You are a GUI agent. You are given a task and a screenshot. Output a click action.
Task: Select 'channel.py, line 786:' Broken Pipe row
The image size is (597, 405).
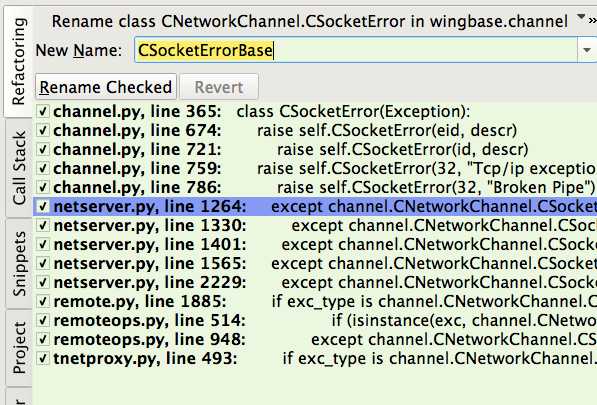(x=315, y=187)
